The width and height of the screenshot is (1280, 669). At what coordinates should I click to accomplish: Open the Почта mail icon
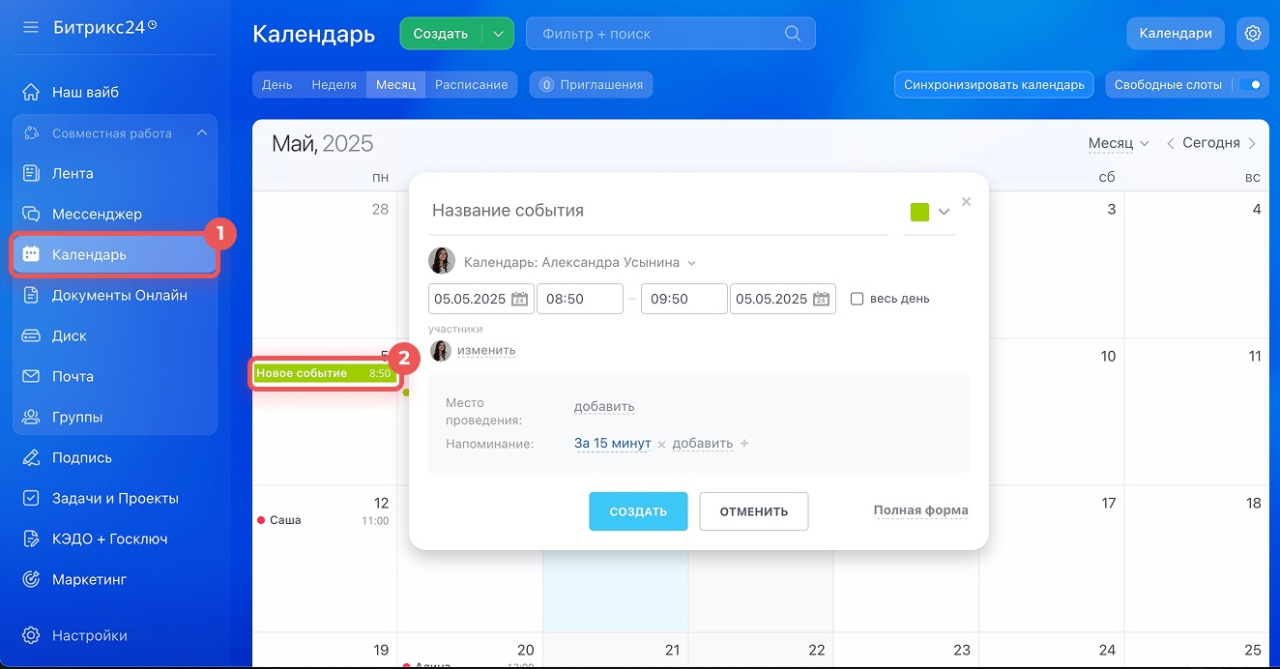point(31,376)
